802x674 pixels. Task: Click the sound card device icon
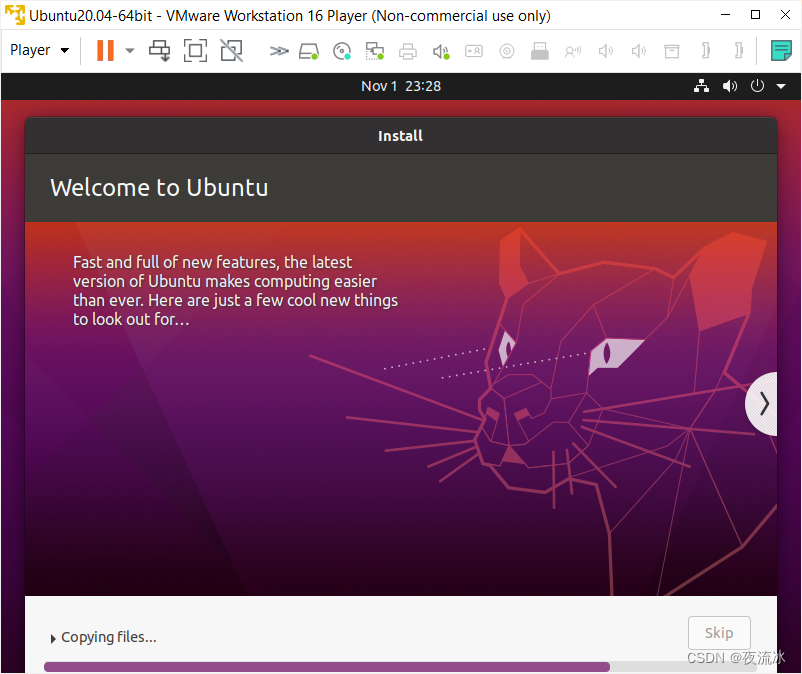coord(441,51)
